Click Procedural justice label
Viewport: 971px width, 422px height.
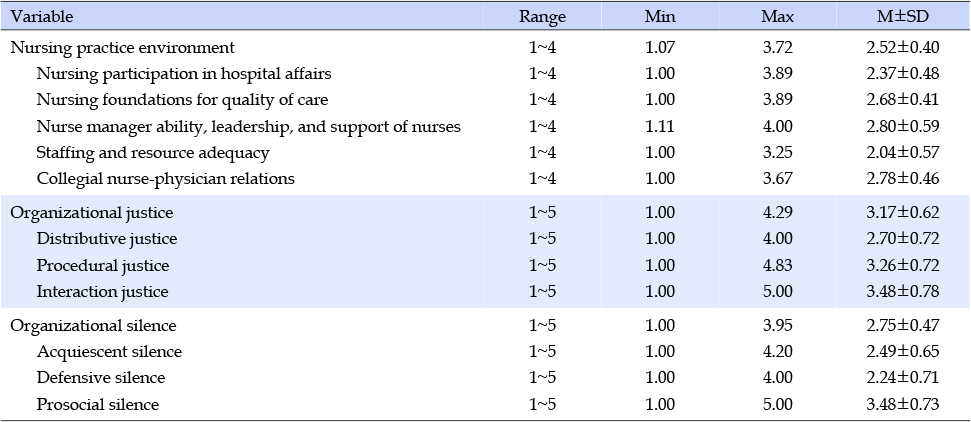(x=103, y=266)
